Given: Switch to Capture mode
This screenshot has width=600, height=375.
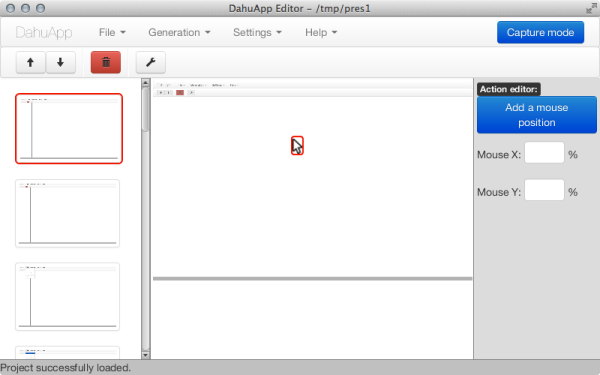Looking at the screenshot, I should click(540, 33).
